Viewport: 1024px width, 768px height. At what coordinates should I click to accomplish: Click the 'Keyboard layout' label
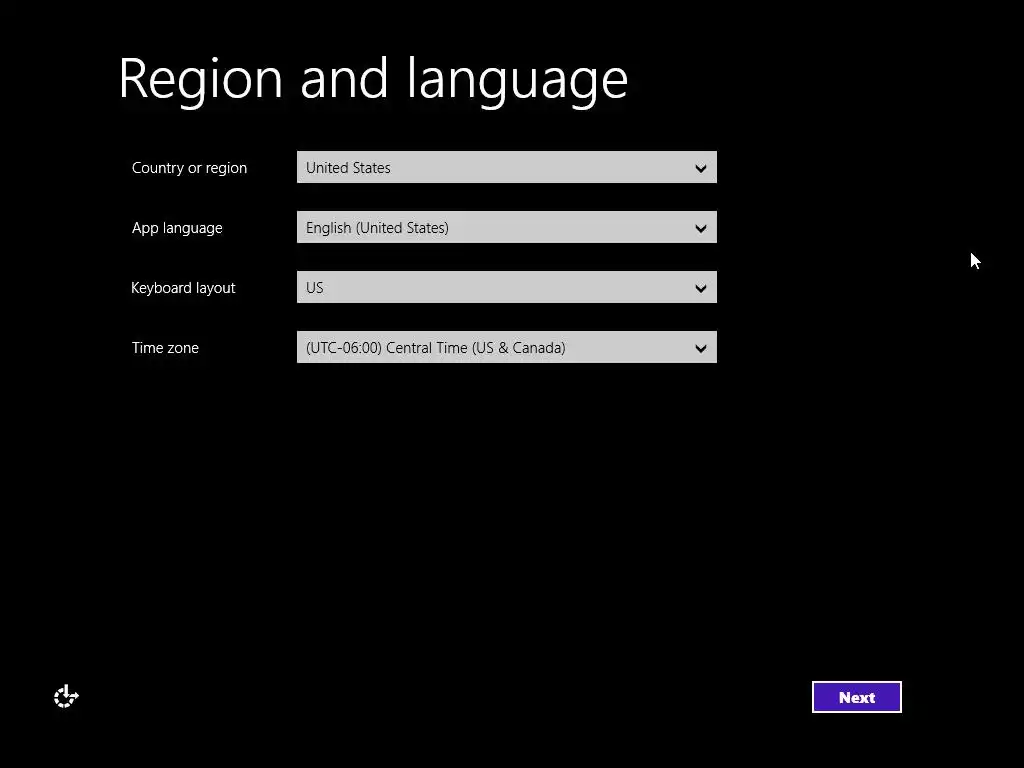pos(183,288)
